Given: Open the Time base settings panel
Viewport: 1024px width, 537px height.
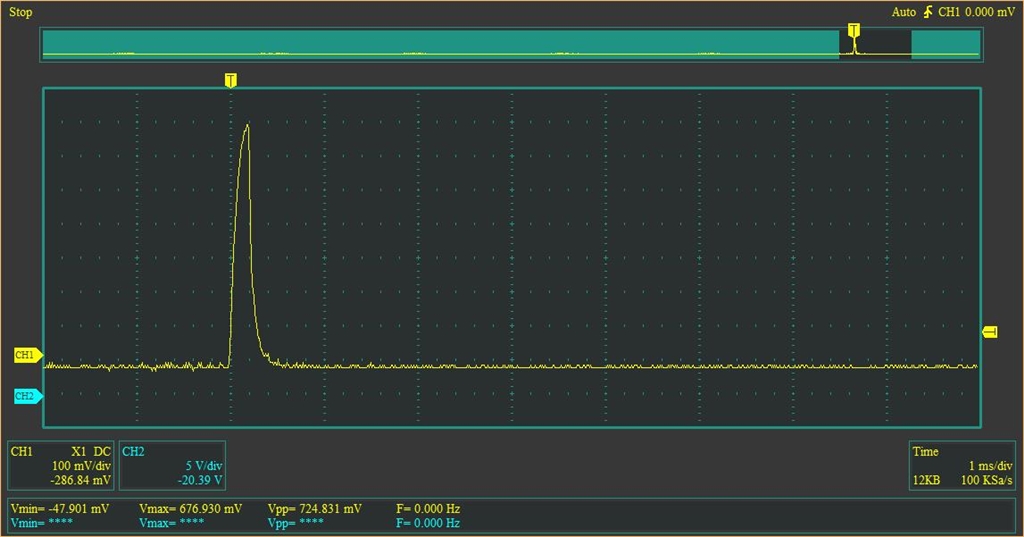Looking at the screenshot, I should (x=962, y=466).
